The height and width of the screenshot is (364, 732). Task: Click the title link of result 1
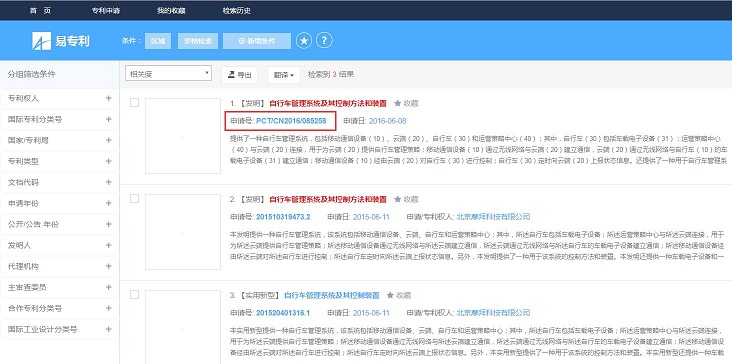click(x=328, y=104)
